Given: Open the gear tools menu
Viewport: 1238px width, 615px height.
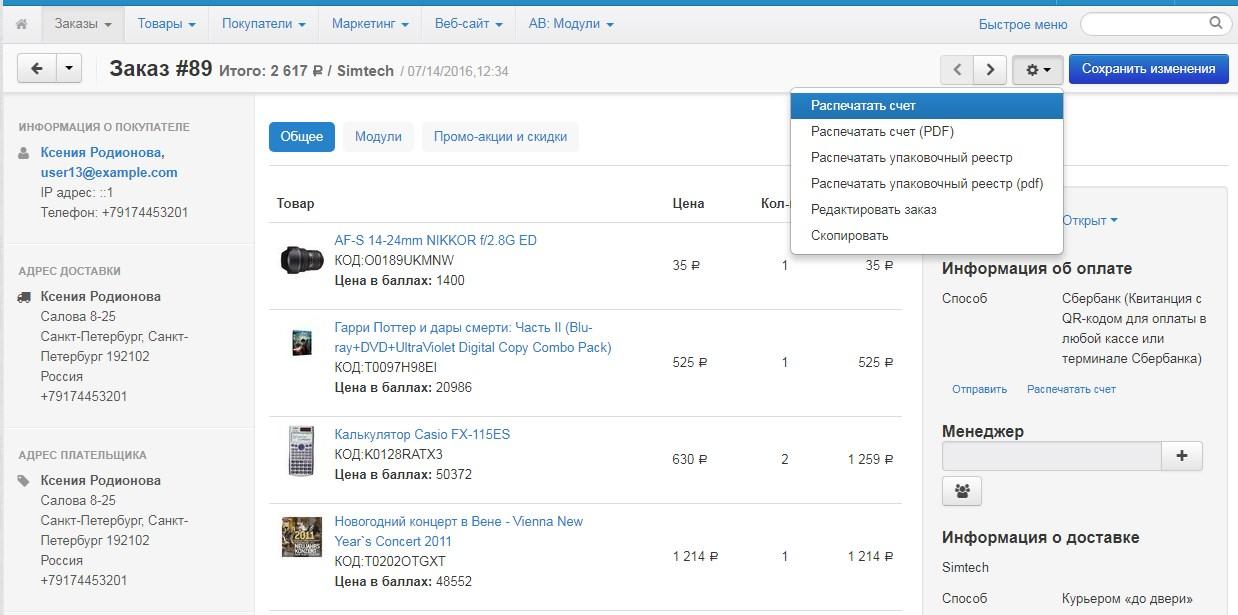Looking at the screenshot, I should [x=1037, y=69].
